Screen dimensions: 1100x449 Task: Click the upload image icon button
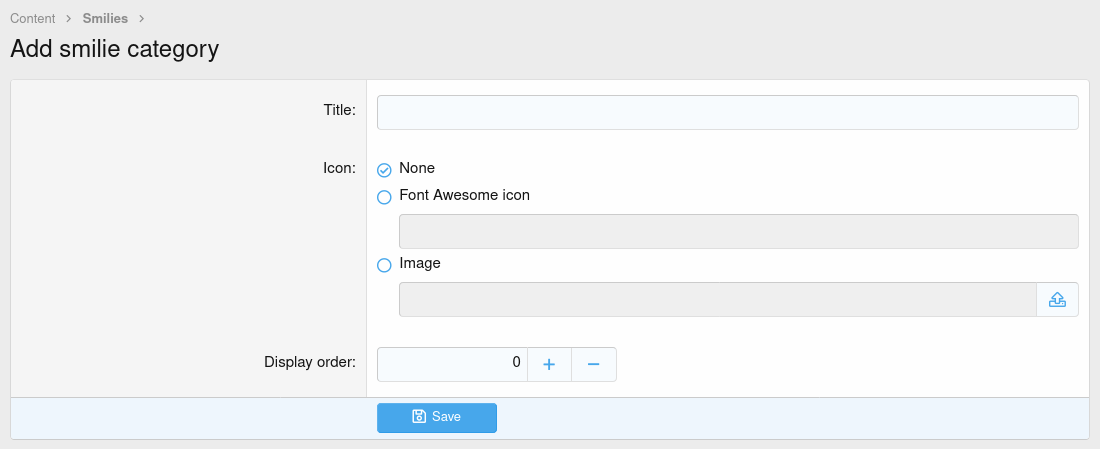(x=1057, y=299)
